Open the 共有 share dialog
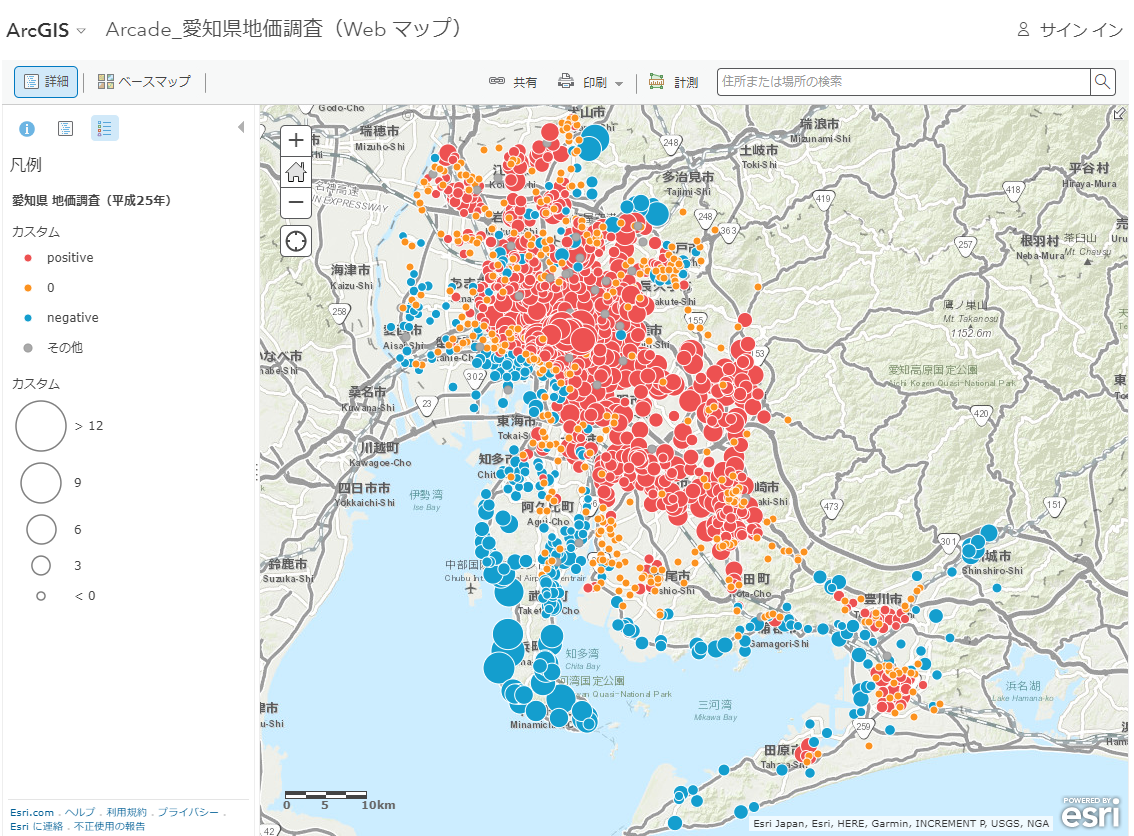The height and width of the screenshot is (836, 1134). pos(513,82)
